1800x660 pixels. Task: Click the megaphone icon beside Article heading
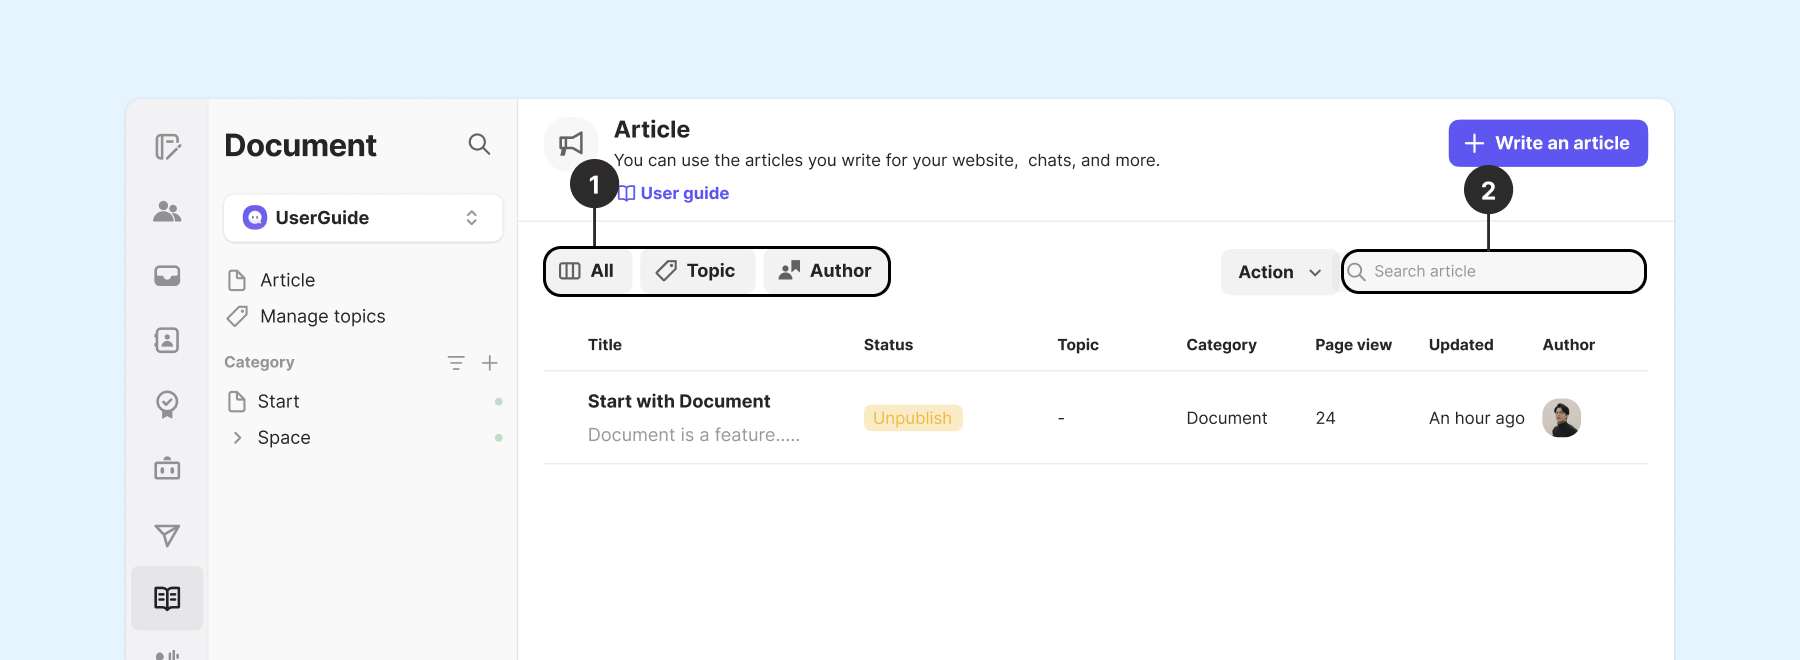tap(571, 144)
